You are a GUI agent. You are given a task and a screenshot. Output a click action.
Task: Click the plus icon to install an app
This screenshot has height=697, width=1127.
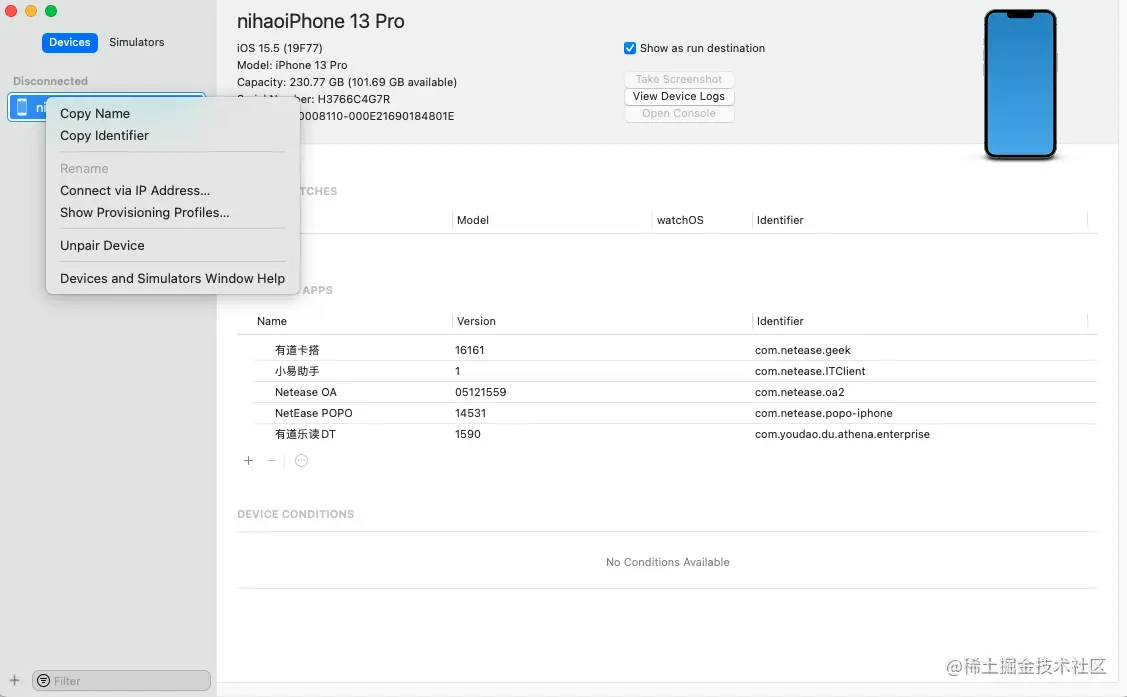pos(248,461)
